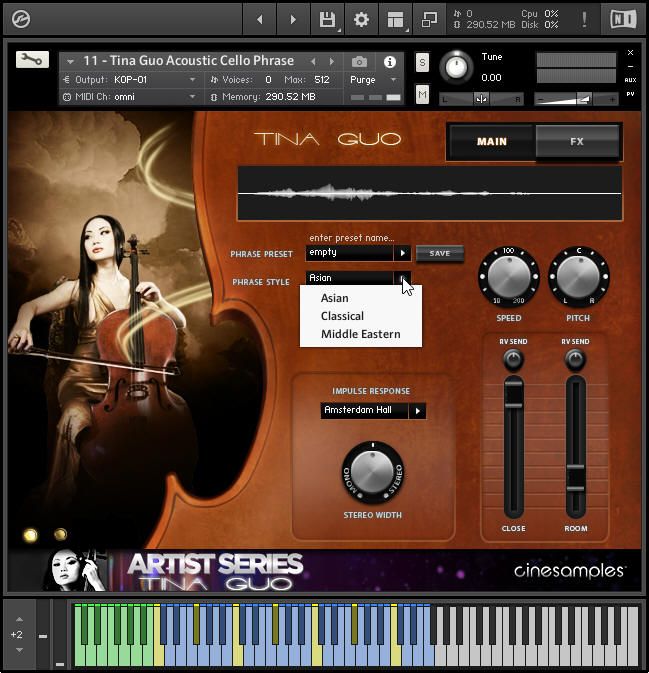Image resolution: width=649 pixels, height=673 pixels.
Task: Click the cinesamples logo link
Action: point(569,570)
